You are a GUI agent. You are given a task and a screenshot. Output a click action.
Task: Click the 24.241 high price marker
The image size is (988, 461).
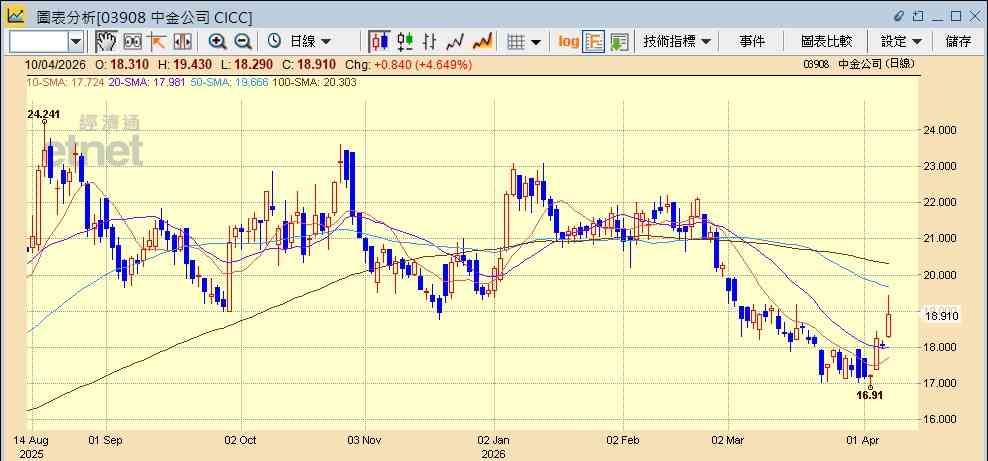point(43,114)
